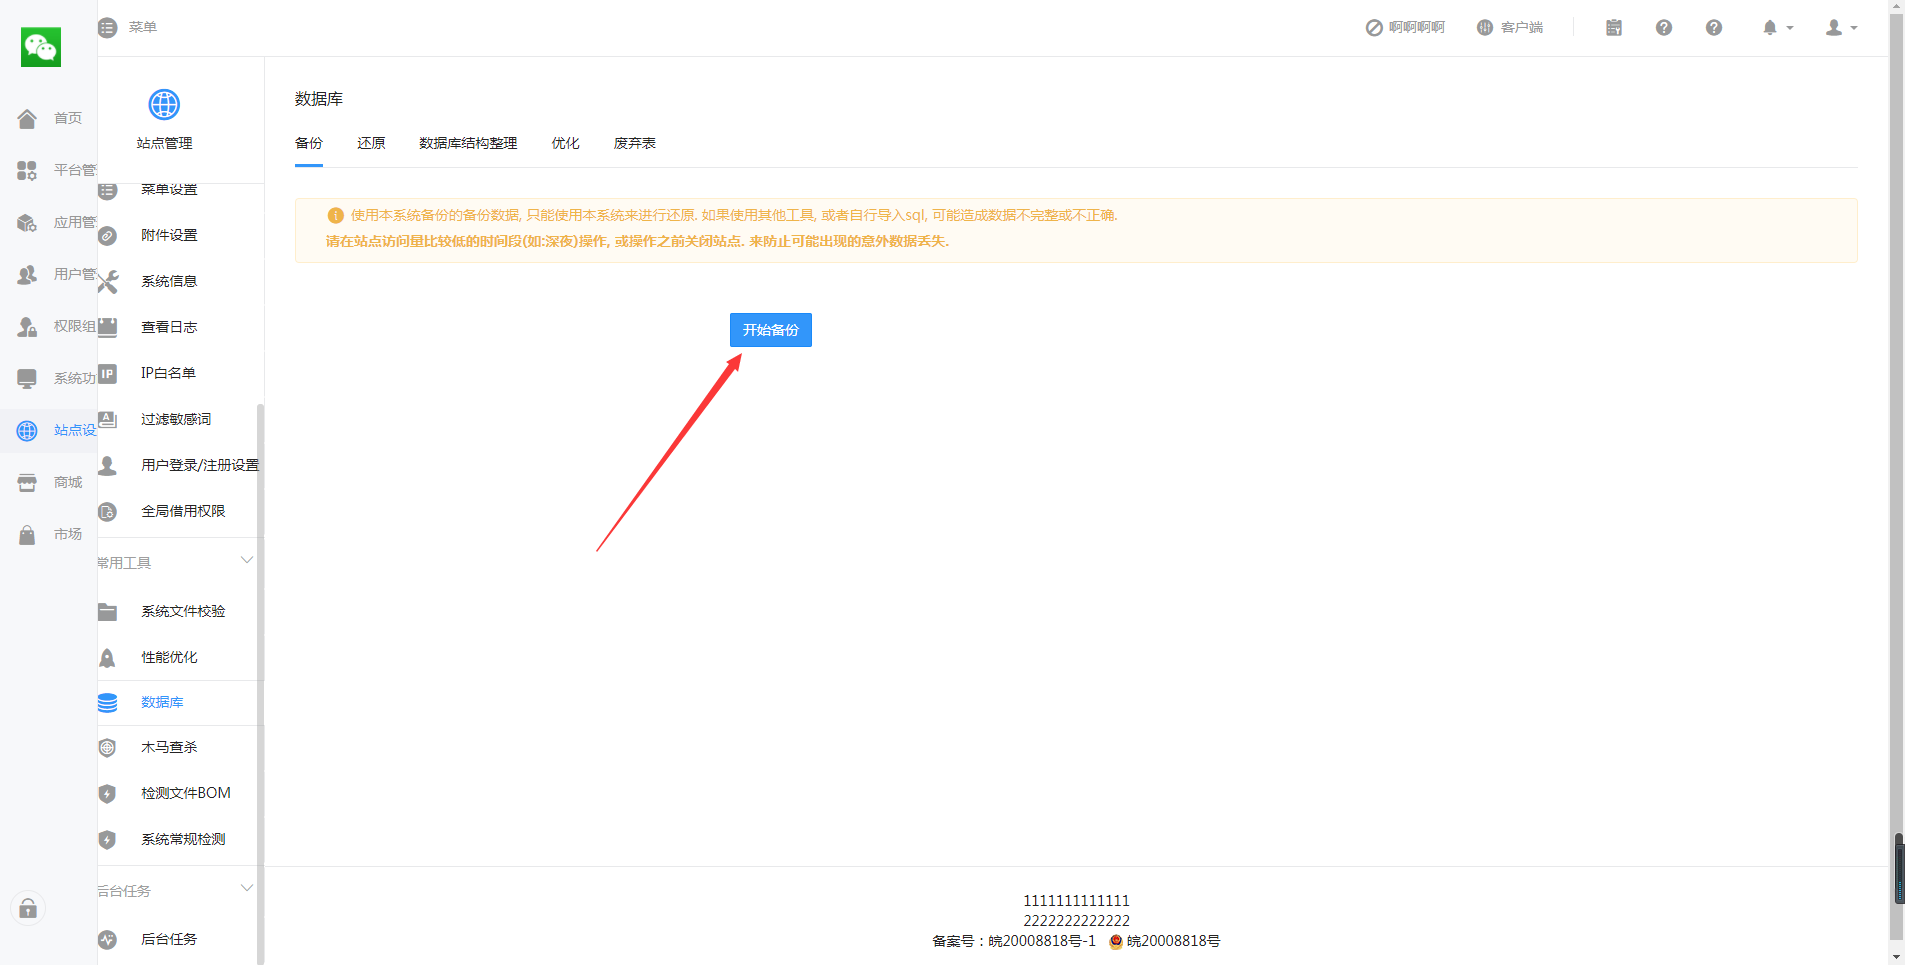Click the 后台任务 activity icon
The image size is (1905, 965).
click(x=108, y=940)
